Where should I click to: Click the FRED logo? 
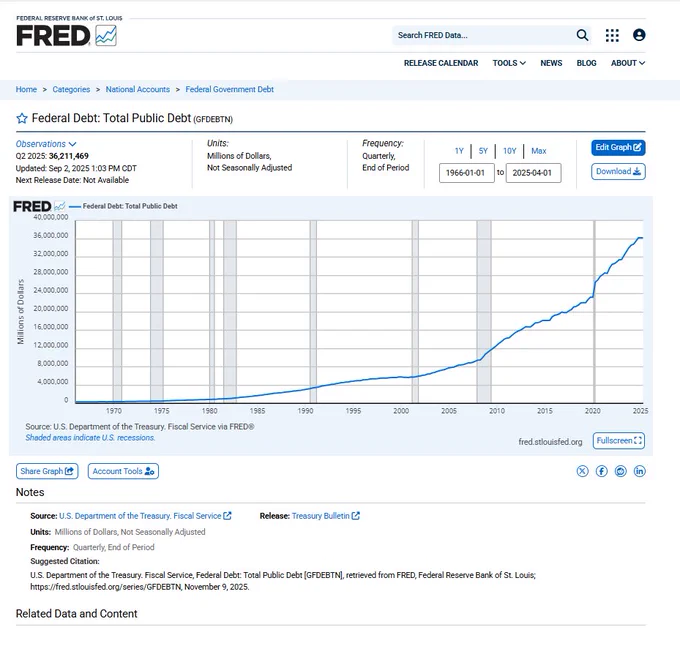[66, 34]
